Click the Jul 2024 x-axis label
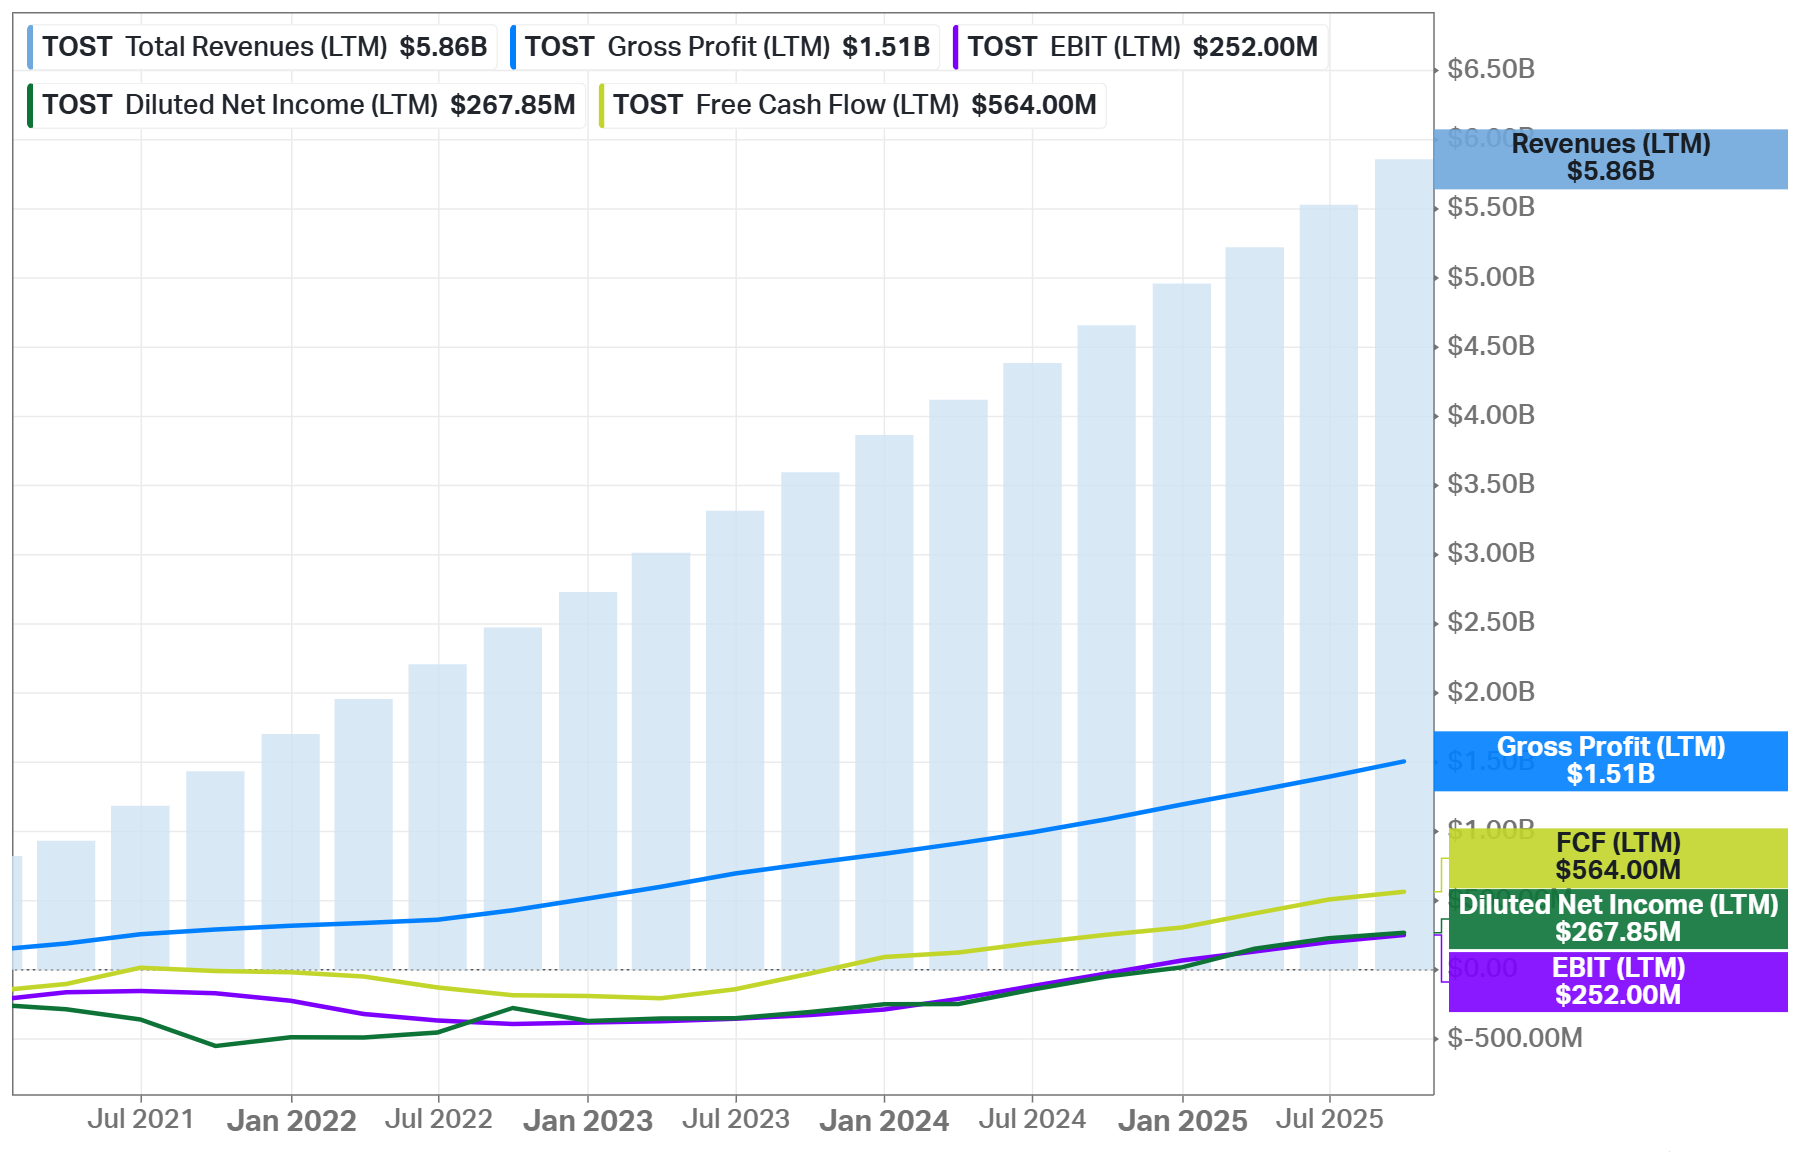Image resolution: width=1799 pixels, height=1152 pixels. [x=1032, y=1119]
